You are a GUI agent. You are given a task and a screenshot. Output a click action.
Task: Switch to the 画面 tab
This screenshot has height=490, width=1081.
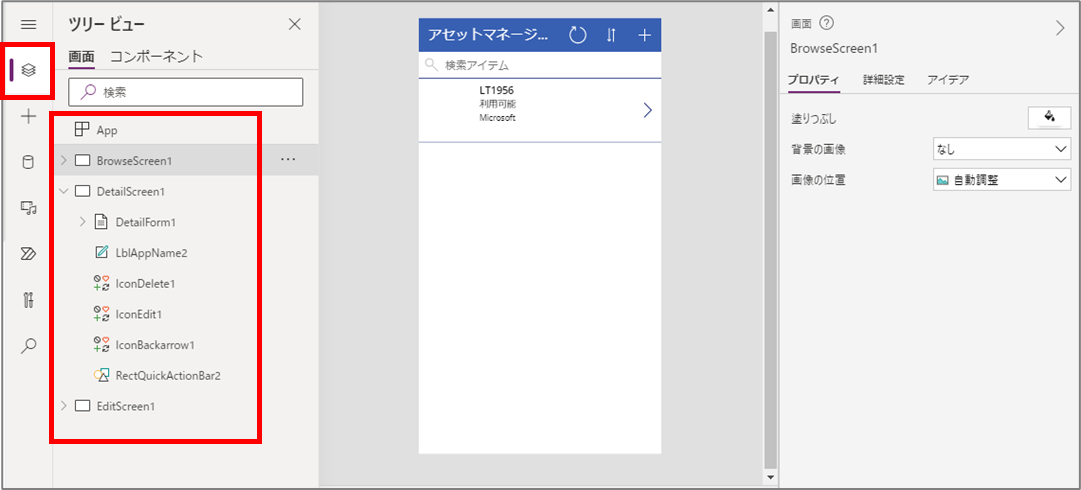click(81, 57)
